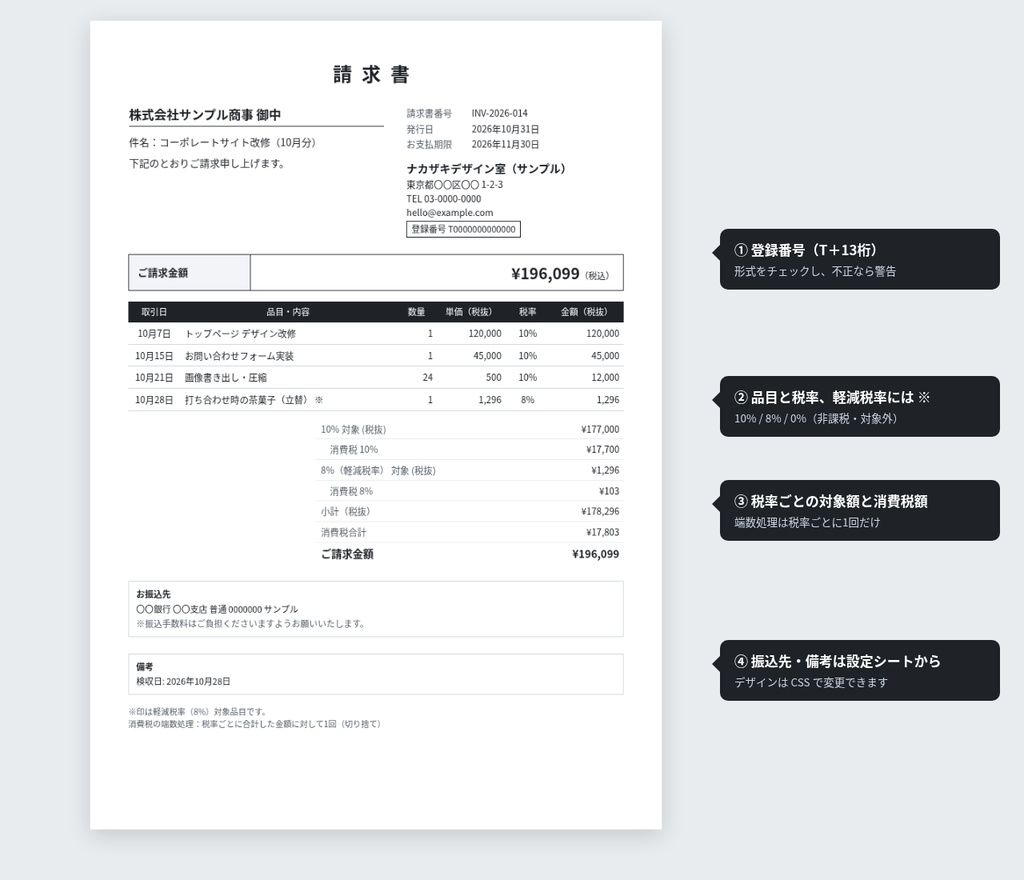The width and height of the screenshot is (1024, 880).
Task: Select the item お問い合わせフォーム実装
Action: pos(239,356)
